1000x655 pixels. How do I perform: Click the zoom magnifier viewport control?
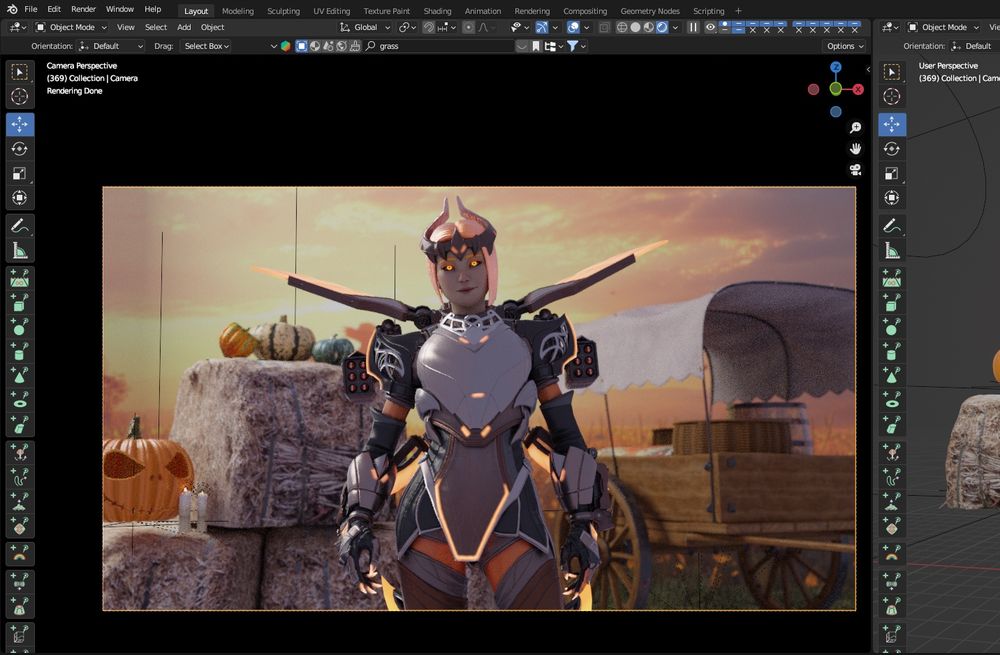[855, 128]
